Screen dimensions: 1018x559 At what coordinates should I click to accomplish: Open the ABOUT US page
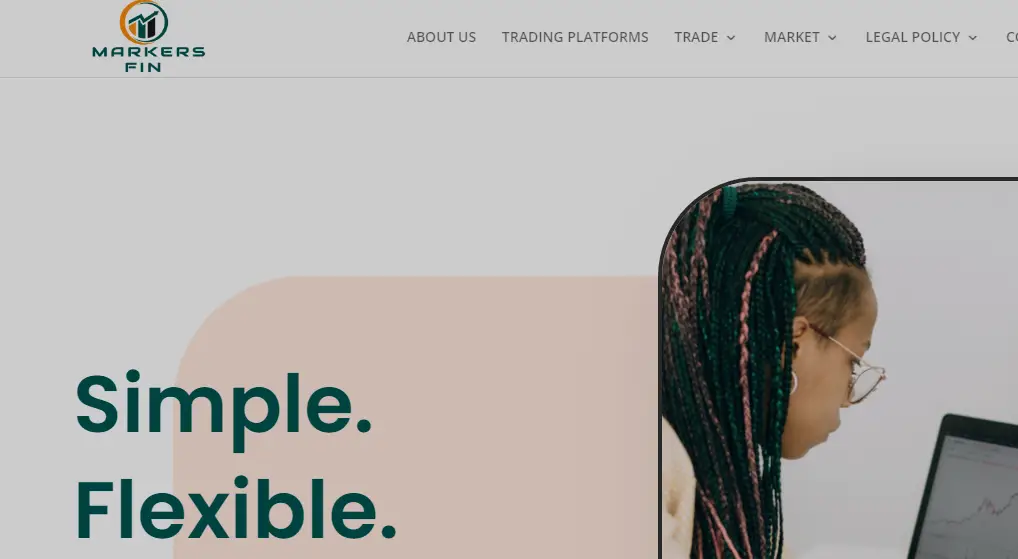point(441,37)
